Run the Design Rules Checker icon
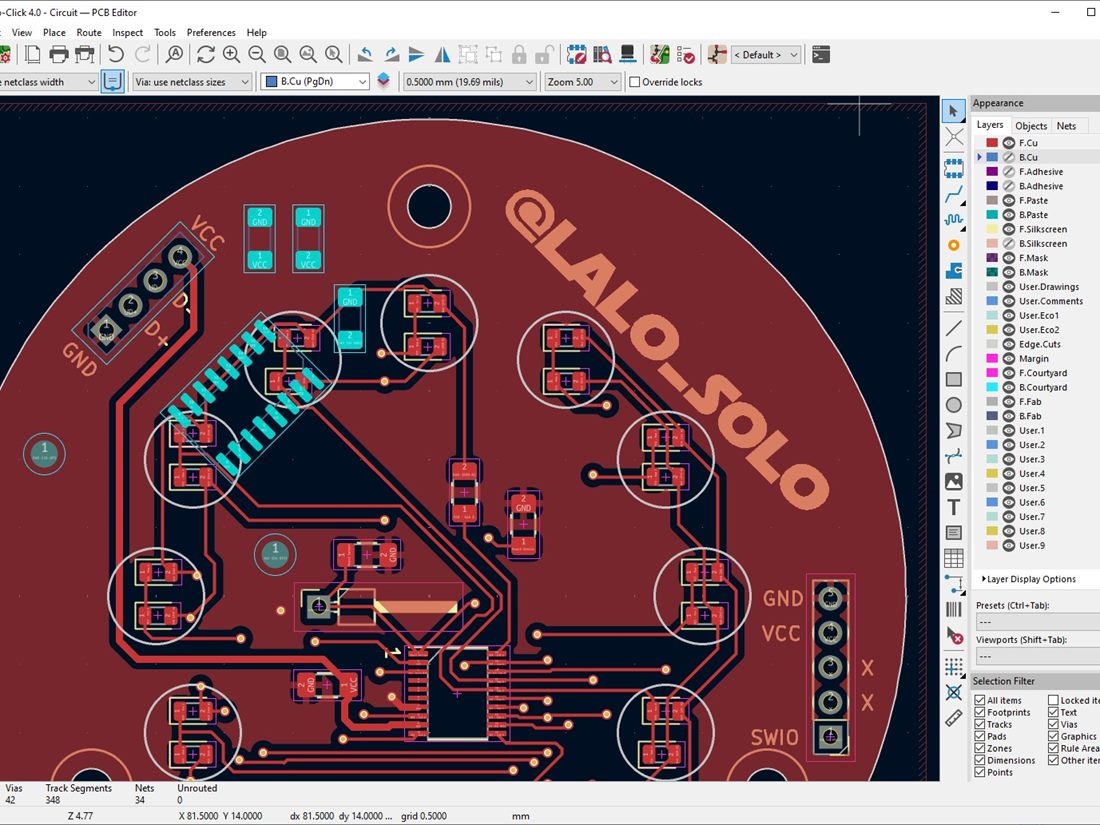Image resolution: width=1100 pixels, height=825 pixels. click(x=686, y=55)
